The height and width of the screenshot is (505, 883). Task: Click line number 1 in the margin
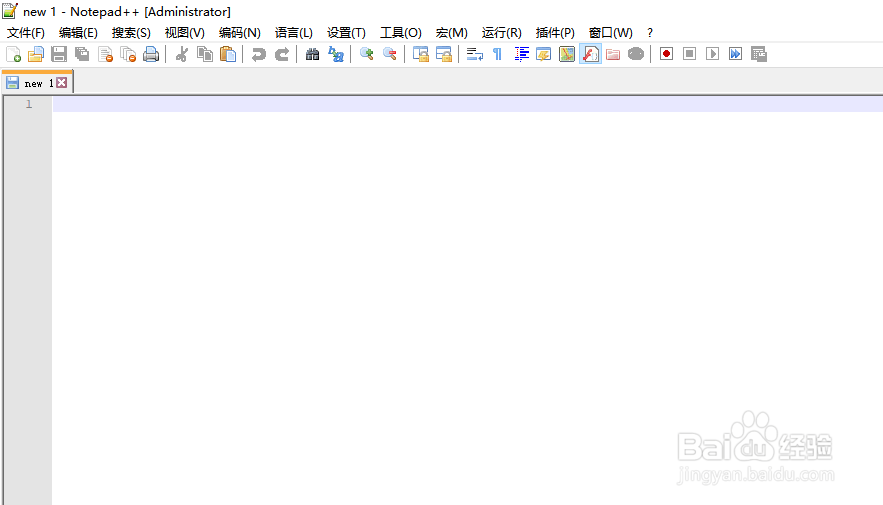(29, 104)
